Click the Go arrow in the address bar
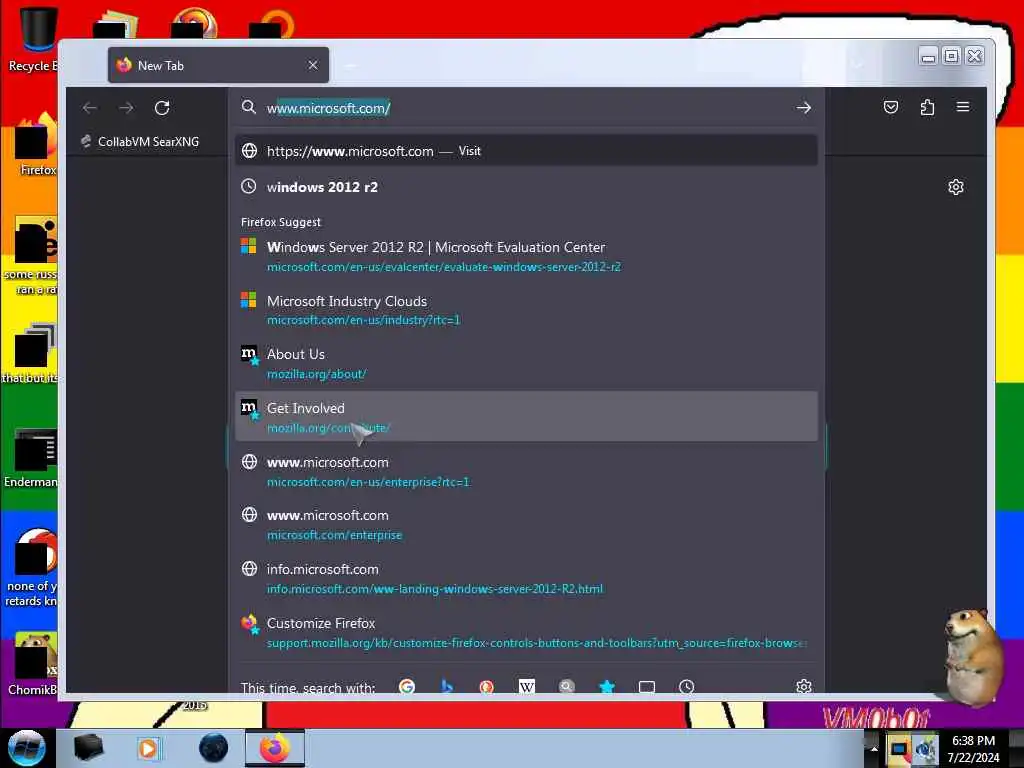Viewport: 1024px width, 768px height. [803, 108]
